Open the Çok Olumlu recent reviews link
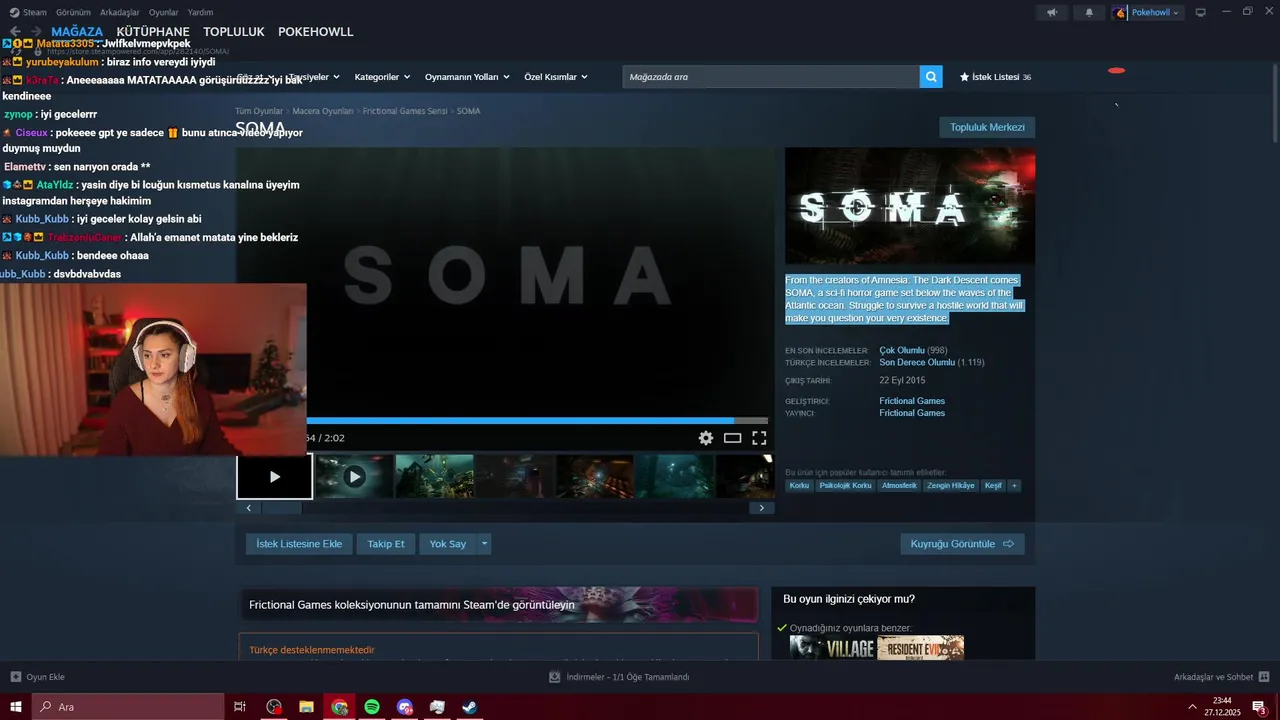 (901, 350)
